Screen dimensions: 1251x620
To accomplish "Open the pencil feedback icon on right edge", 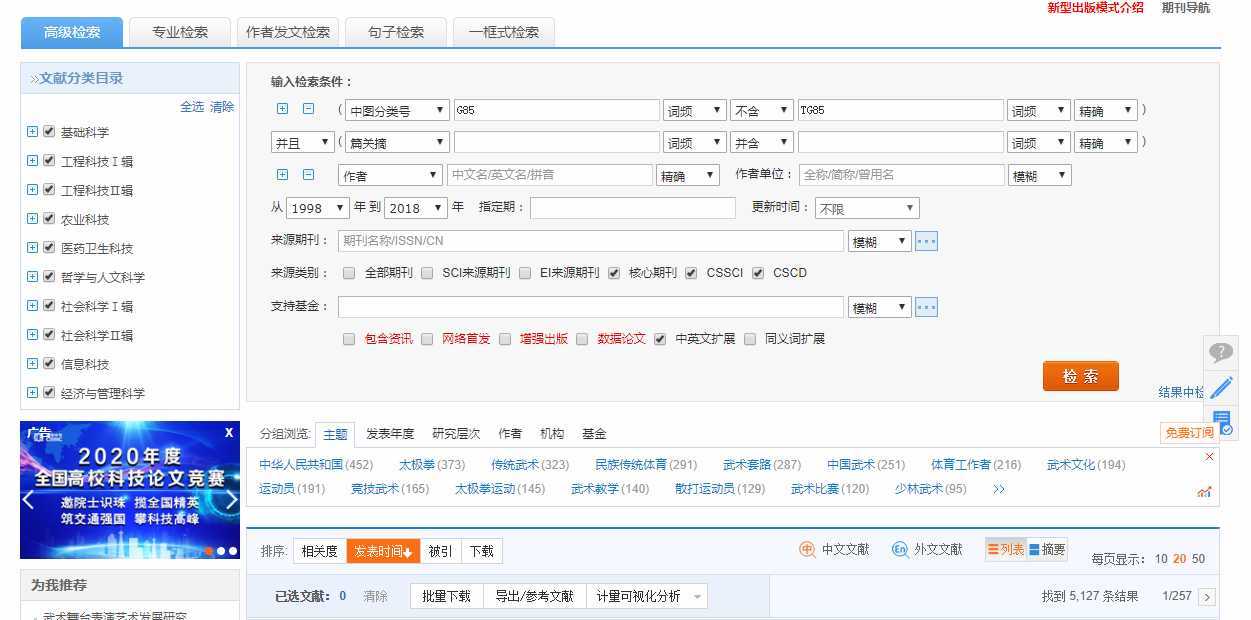I will click(x=1221, y=388).
